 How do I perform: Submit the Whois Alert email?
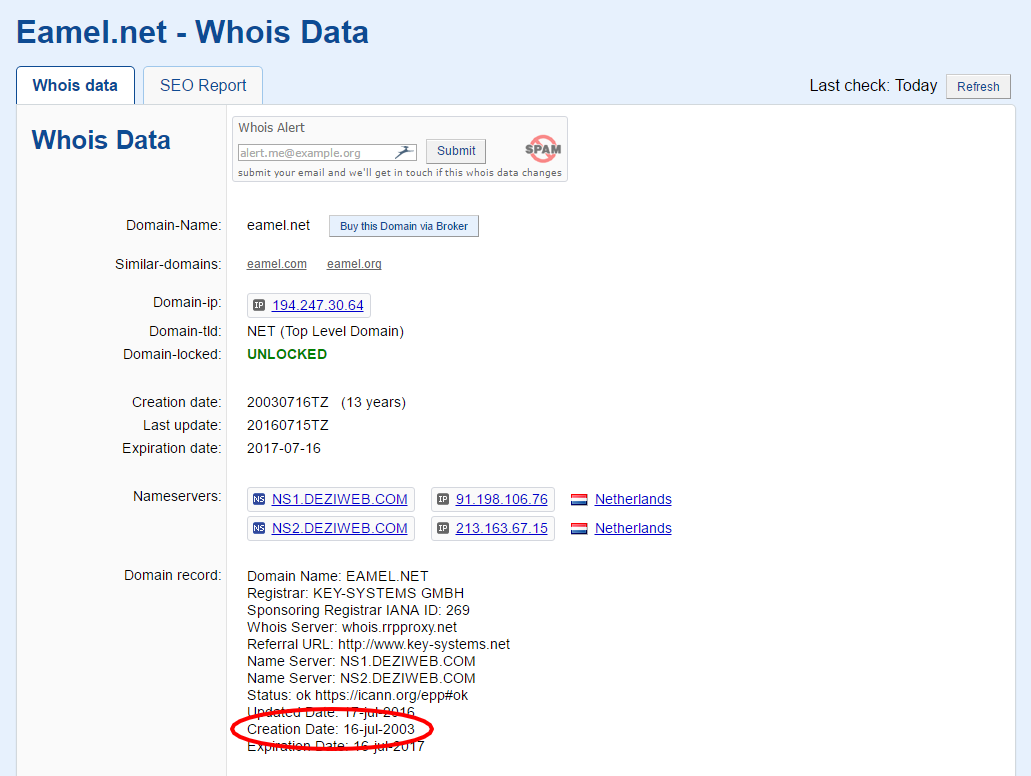(456, 151)
